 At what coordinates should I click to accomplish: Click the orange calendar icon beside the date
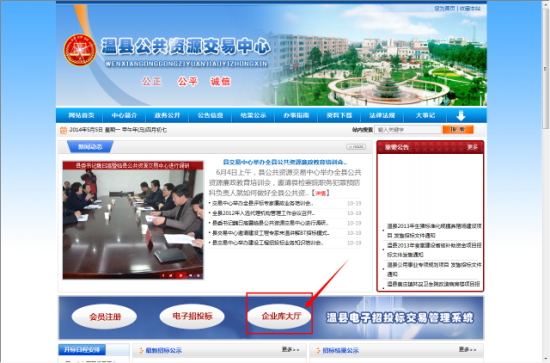point(63,130)
